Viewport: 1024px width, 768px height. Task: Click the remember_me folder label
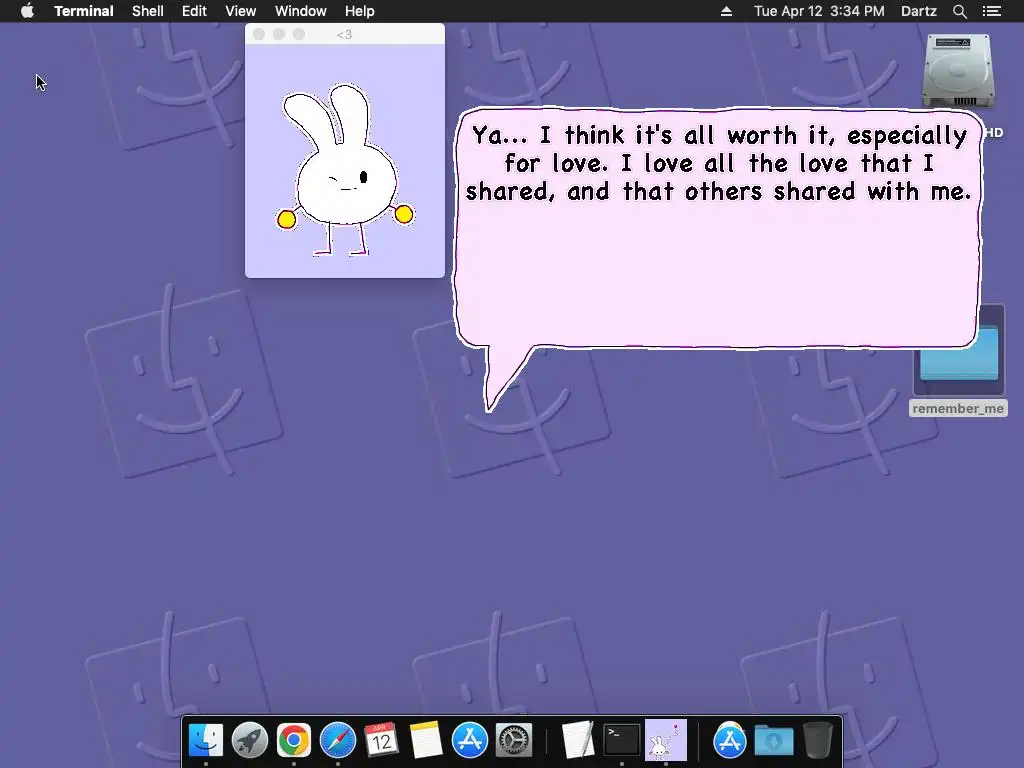pyautogui.click(x=958, y=408)
